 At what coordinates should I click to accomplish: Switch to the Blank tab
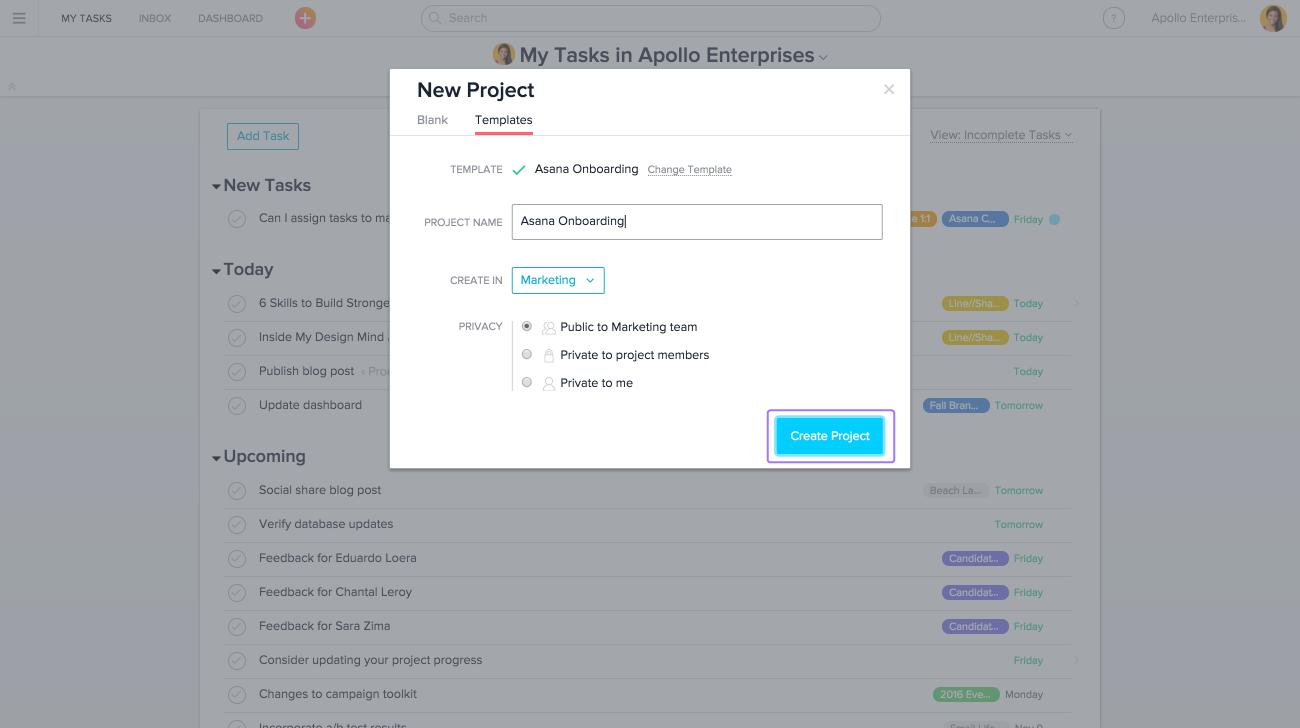(x=432, y=120)
